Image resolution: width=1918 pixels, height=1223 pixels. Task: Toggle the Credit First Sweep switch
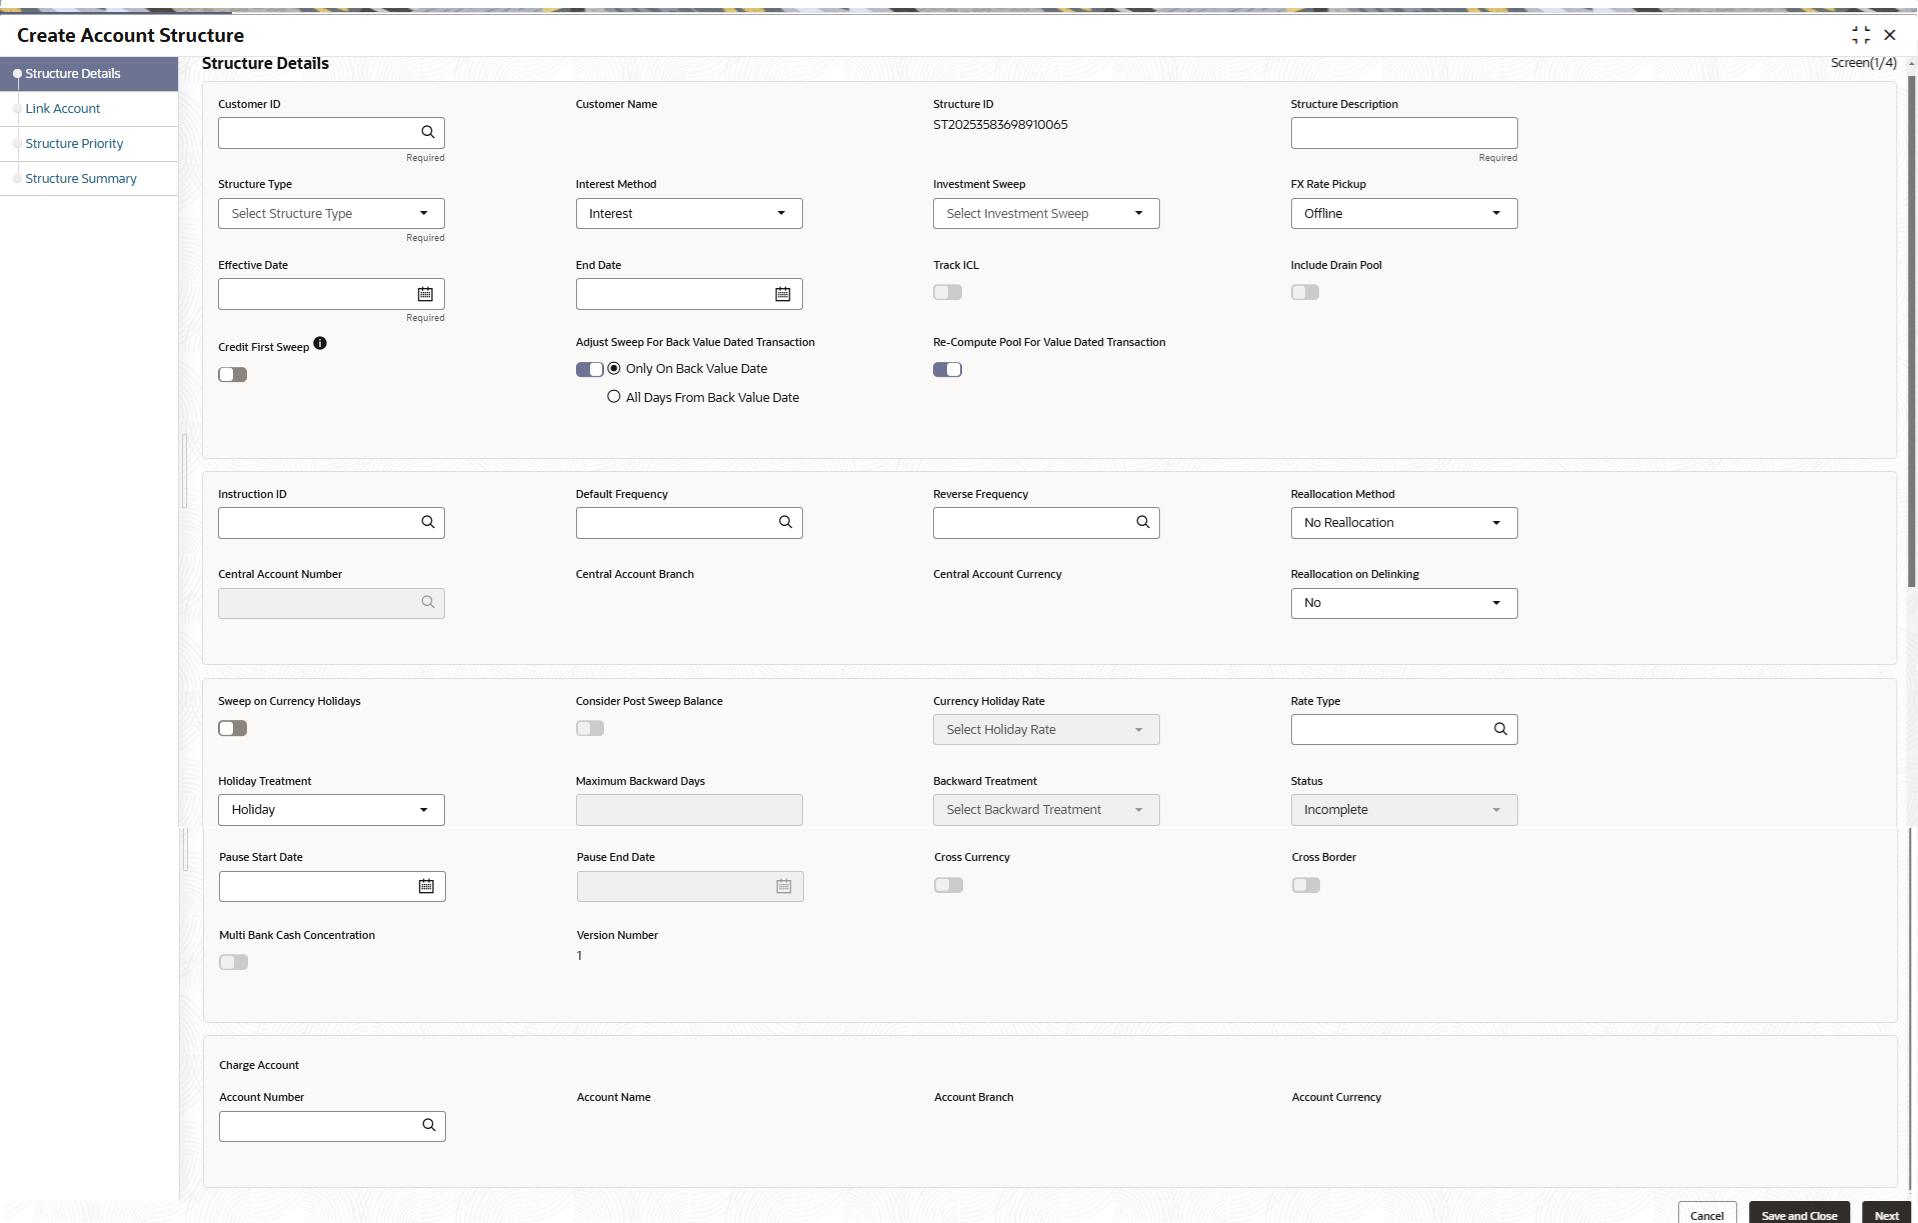click(x=233, y=374)
